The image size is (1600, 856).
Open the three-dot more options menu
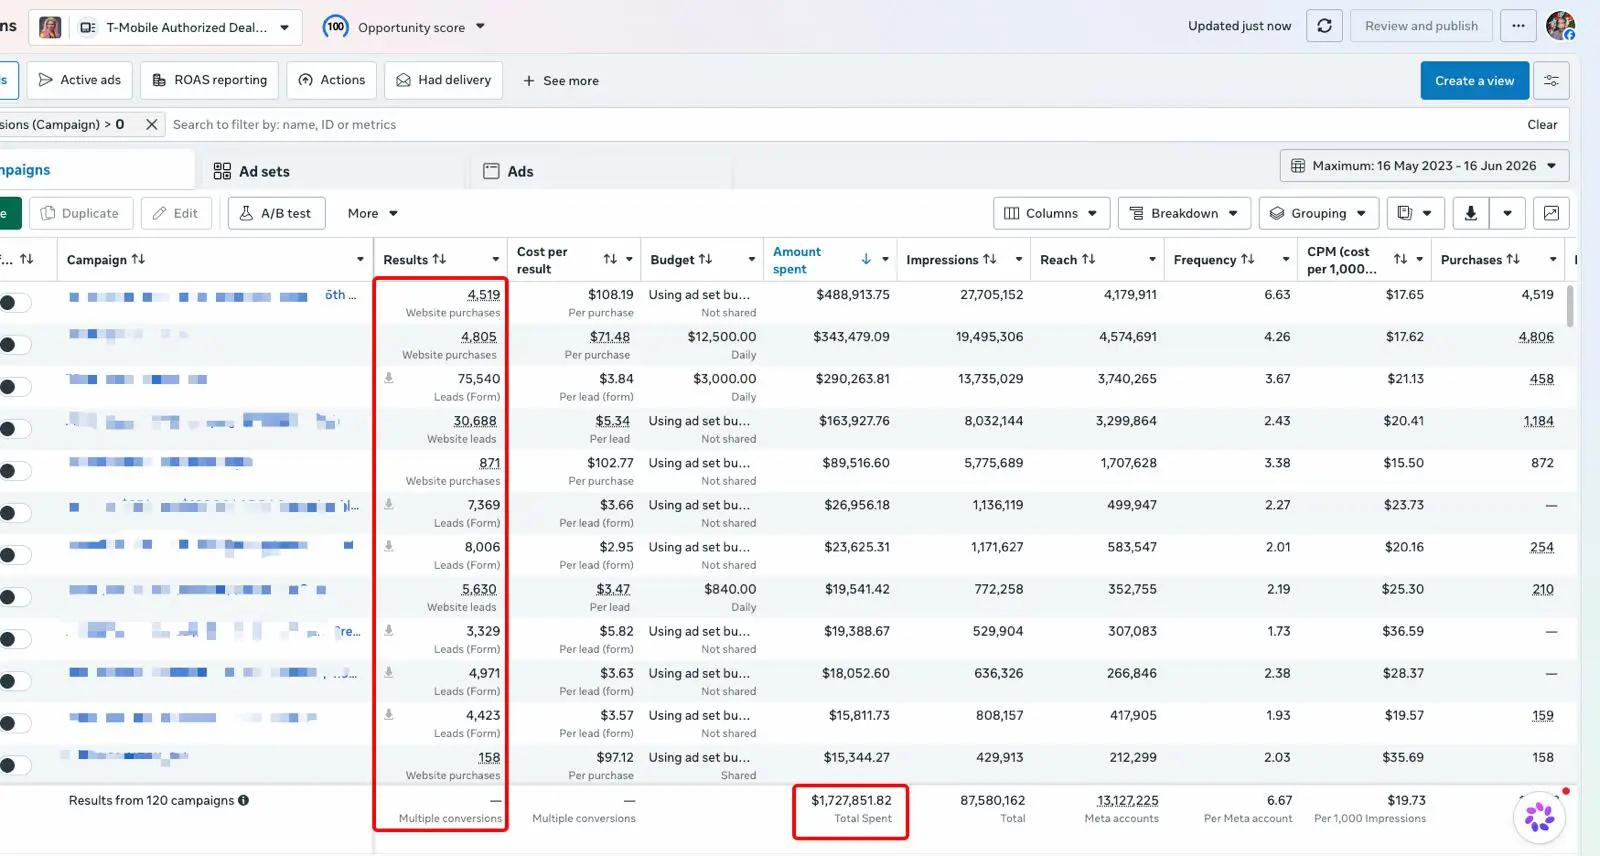coord(1518,26)
